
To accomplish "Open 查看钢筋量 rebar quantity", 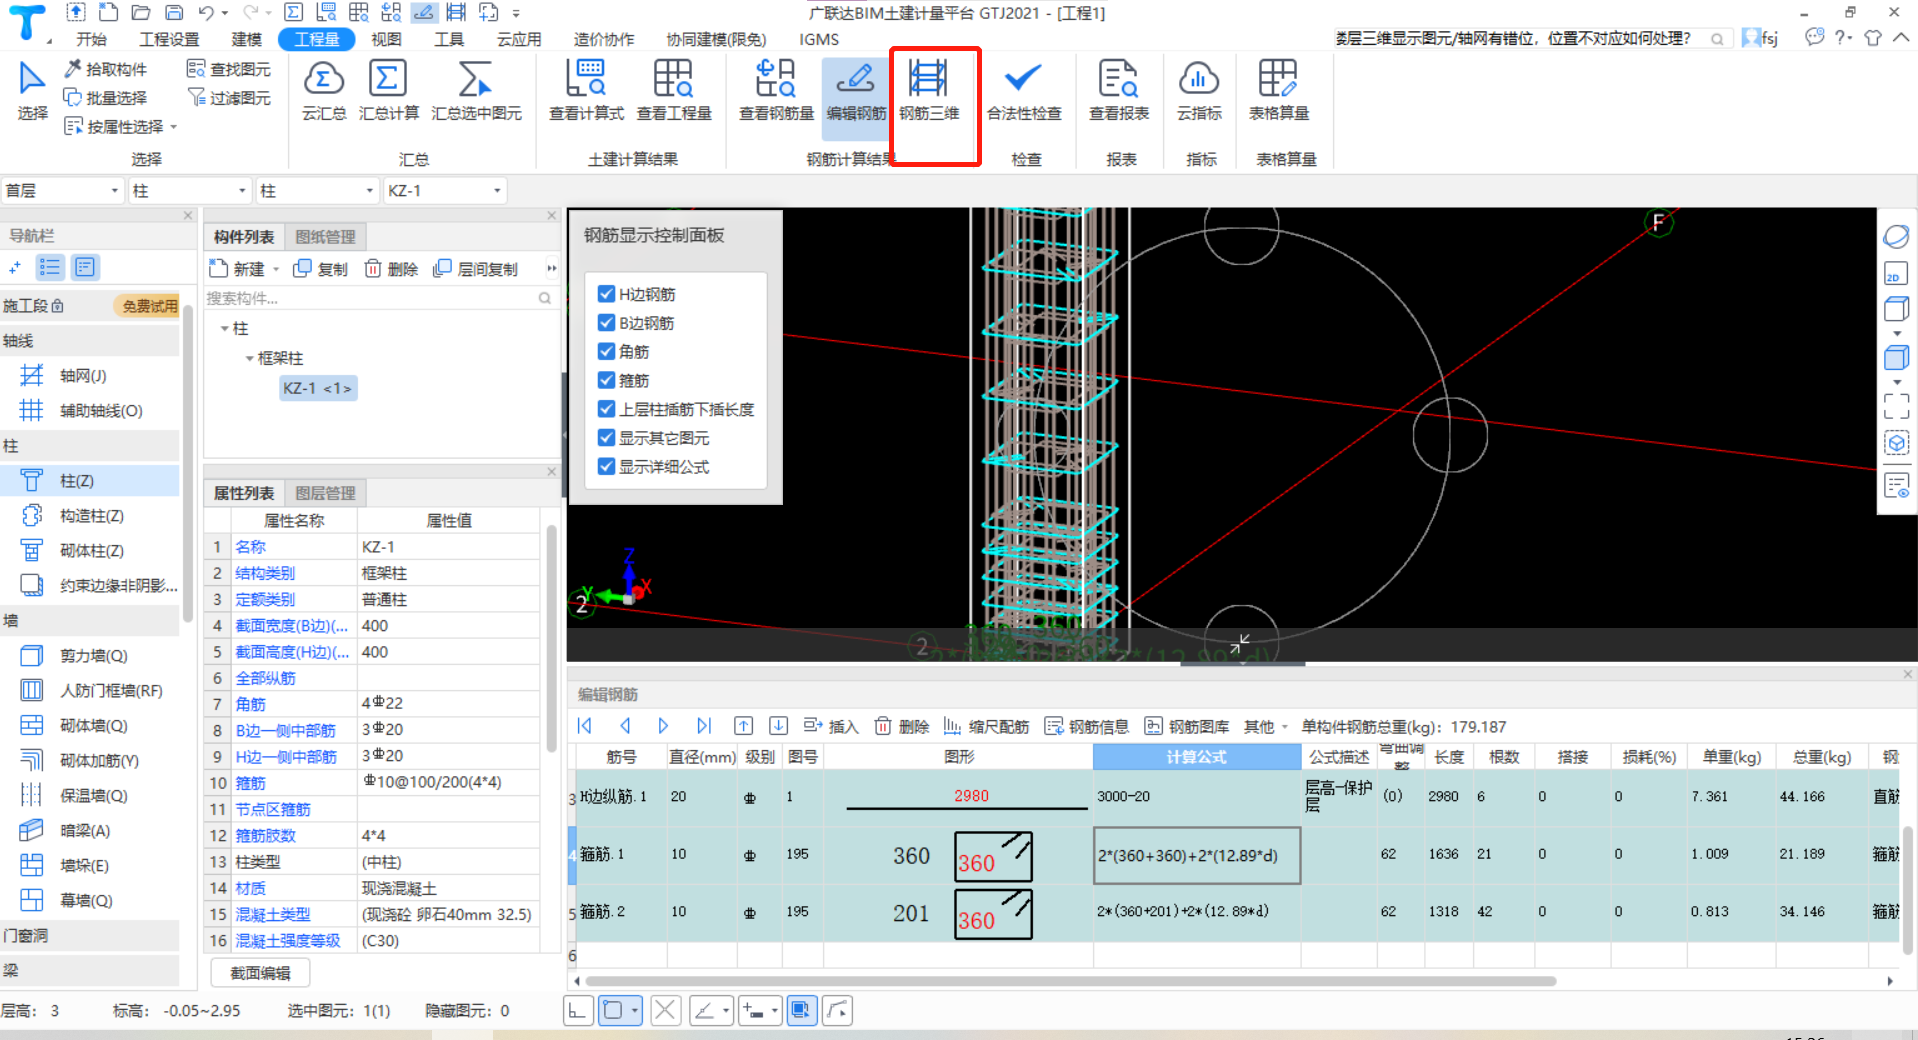I will (776, 91).
